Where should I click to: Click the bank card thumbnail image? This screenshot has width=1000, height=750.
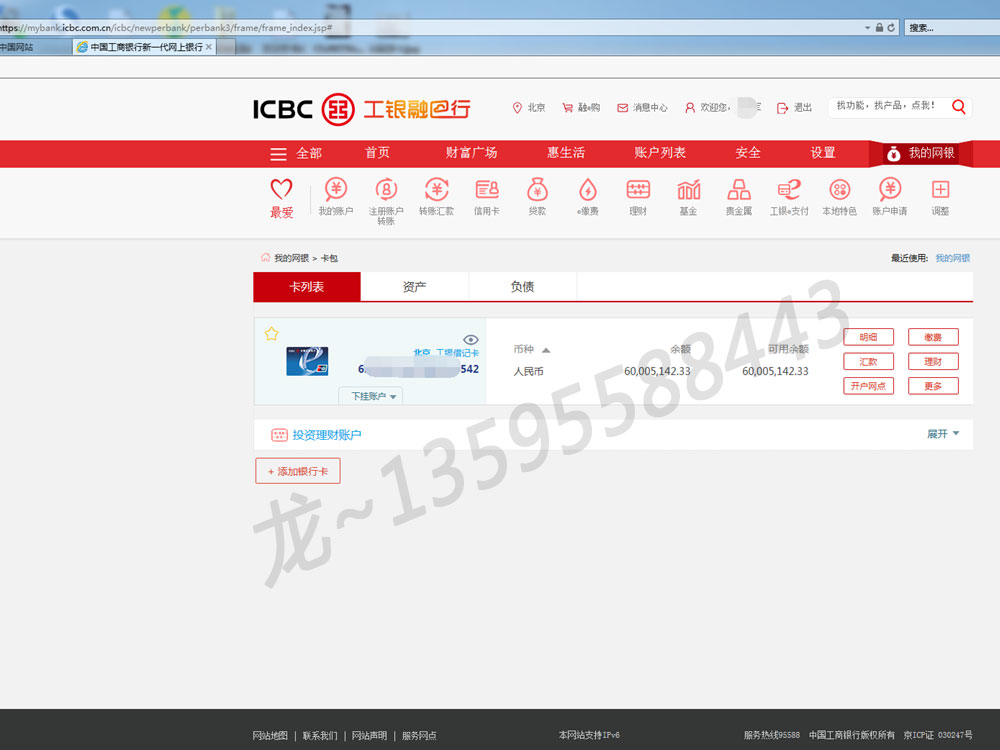coord(307,361)
